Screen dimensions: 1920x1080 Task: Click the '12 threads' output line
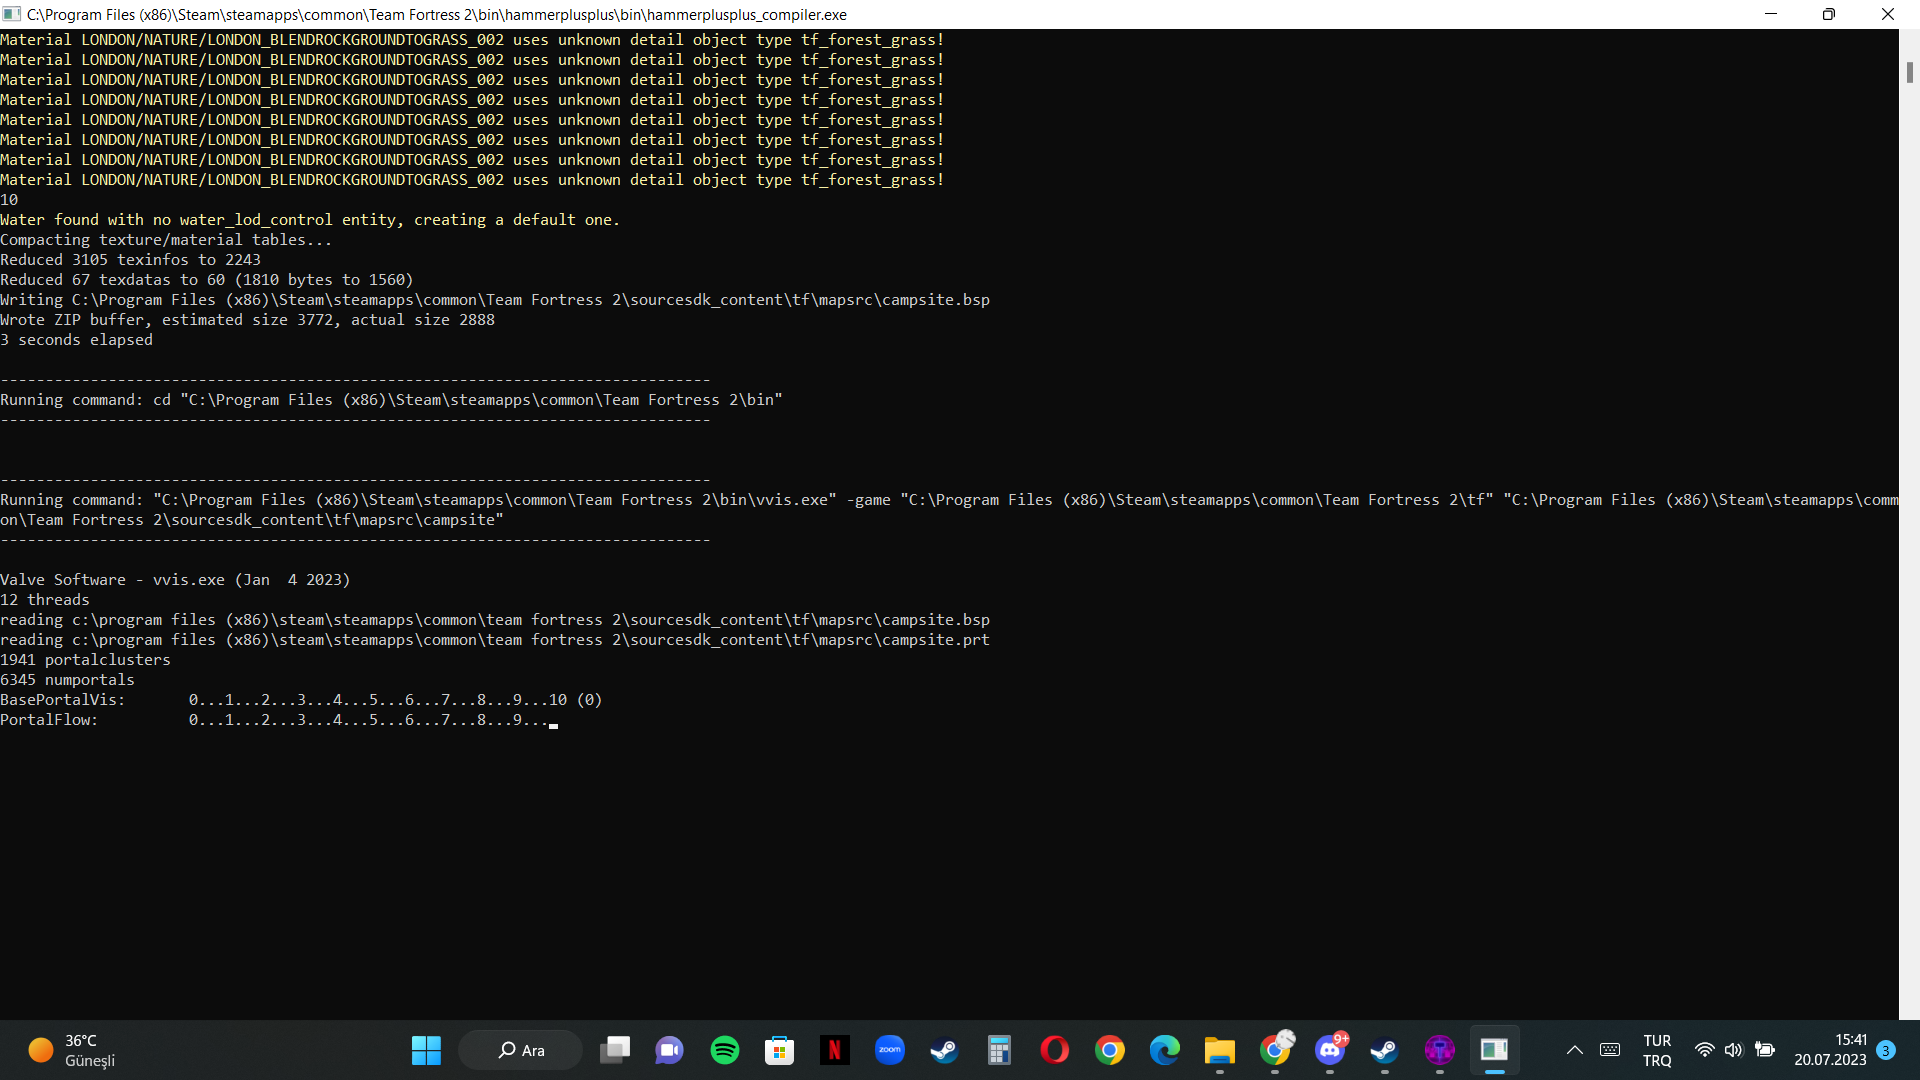[45, 600]
